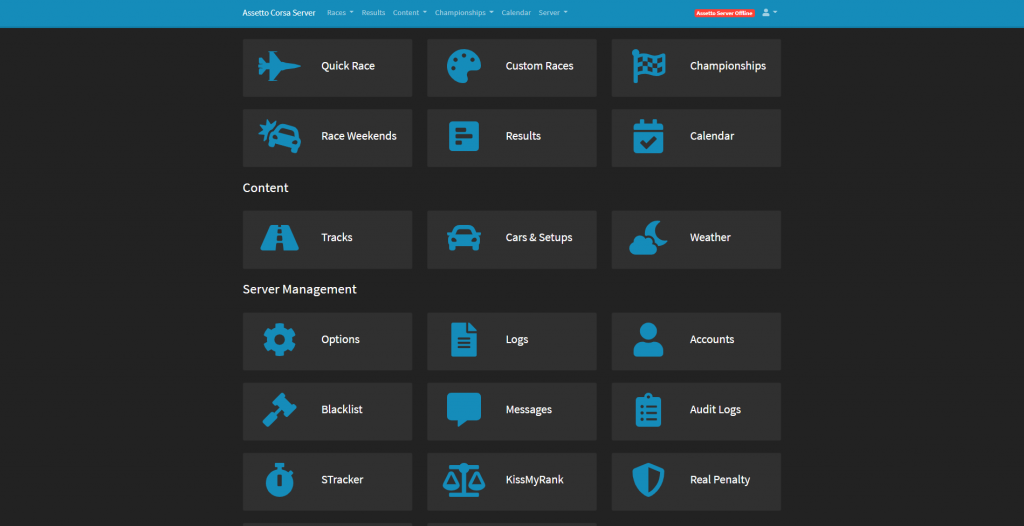Open the Messages card label
Image resolution: width=1024 pixels, height=526 pixels.
point(528,410)
